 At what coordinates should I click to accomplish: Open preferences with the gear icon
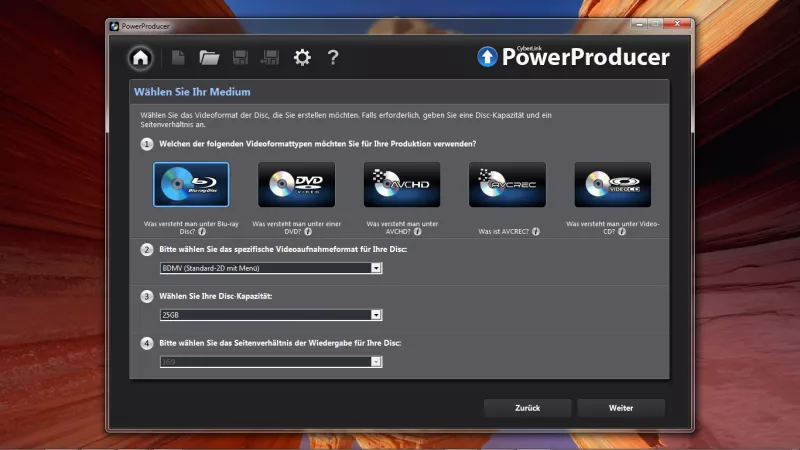pyautogui.click(x=302, y=58)
